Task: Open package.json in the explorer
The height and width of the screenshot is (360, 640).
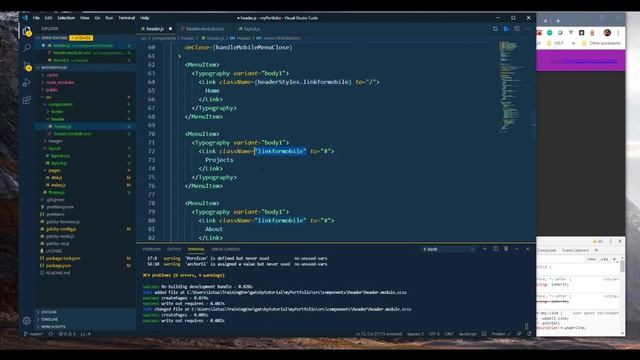Action: (x=58, y=266)
